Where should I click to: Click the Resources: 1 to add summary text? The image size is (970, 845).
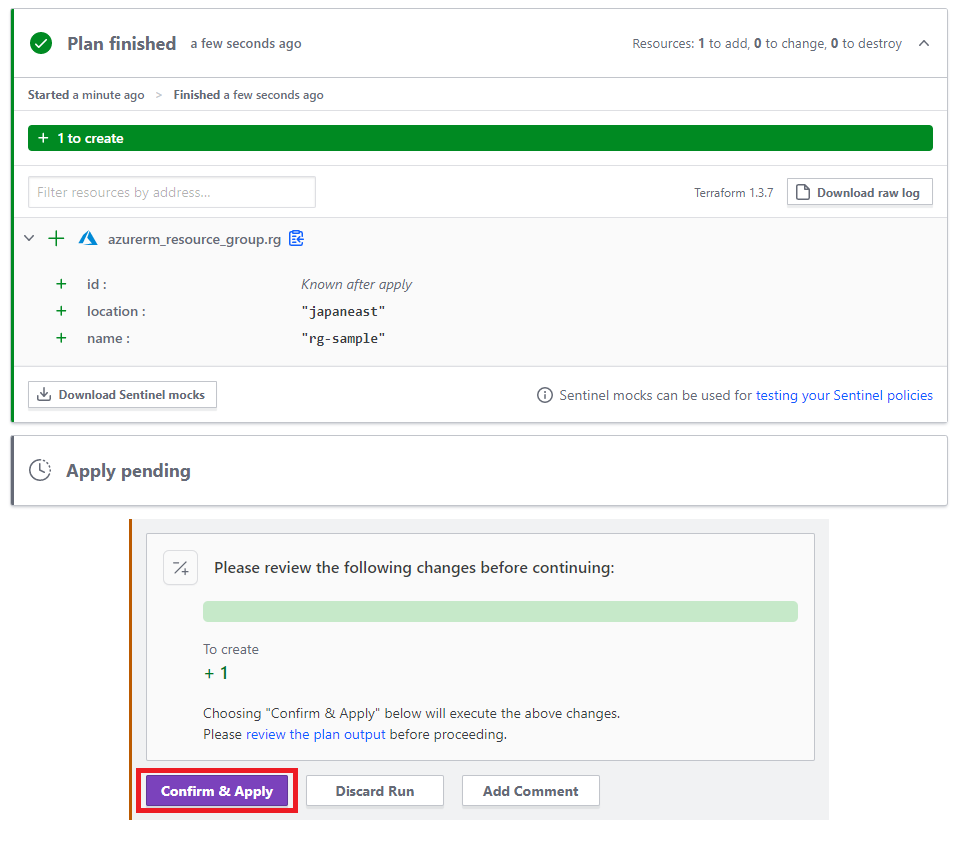[x=767, y=44]
